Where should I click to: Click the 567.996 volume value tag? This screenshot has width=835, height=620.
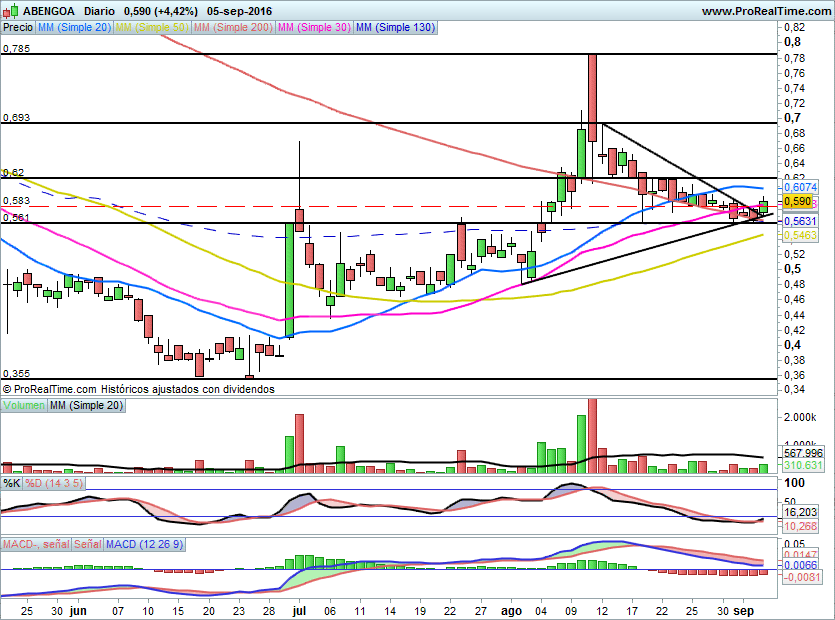pyautogui.click(x=803, y=453)
